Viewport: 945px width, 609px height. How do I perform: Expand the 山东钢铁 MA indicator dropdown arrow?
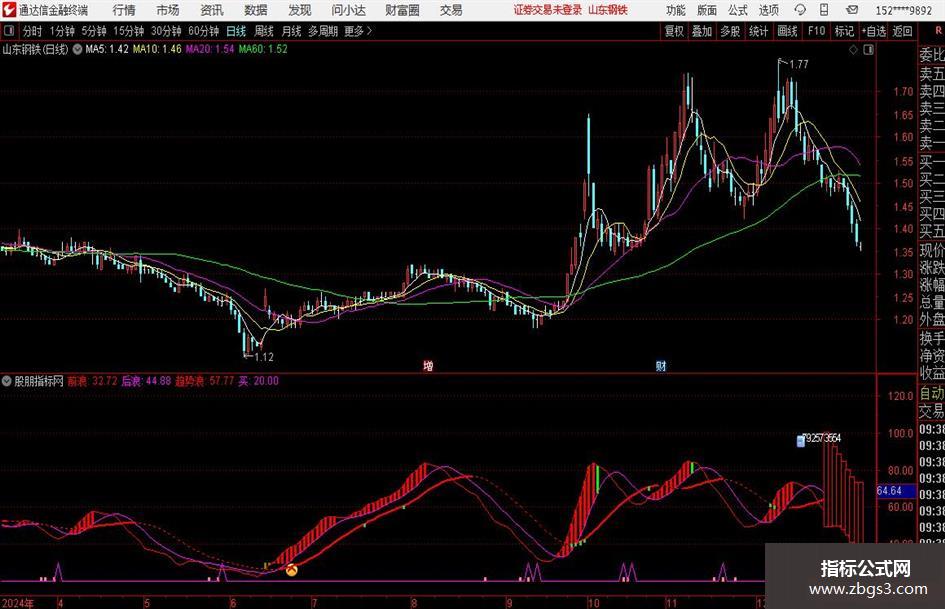(78, 49)
